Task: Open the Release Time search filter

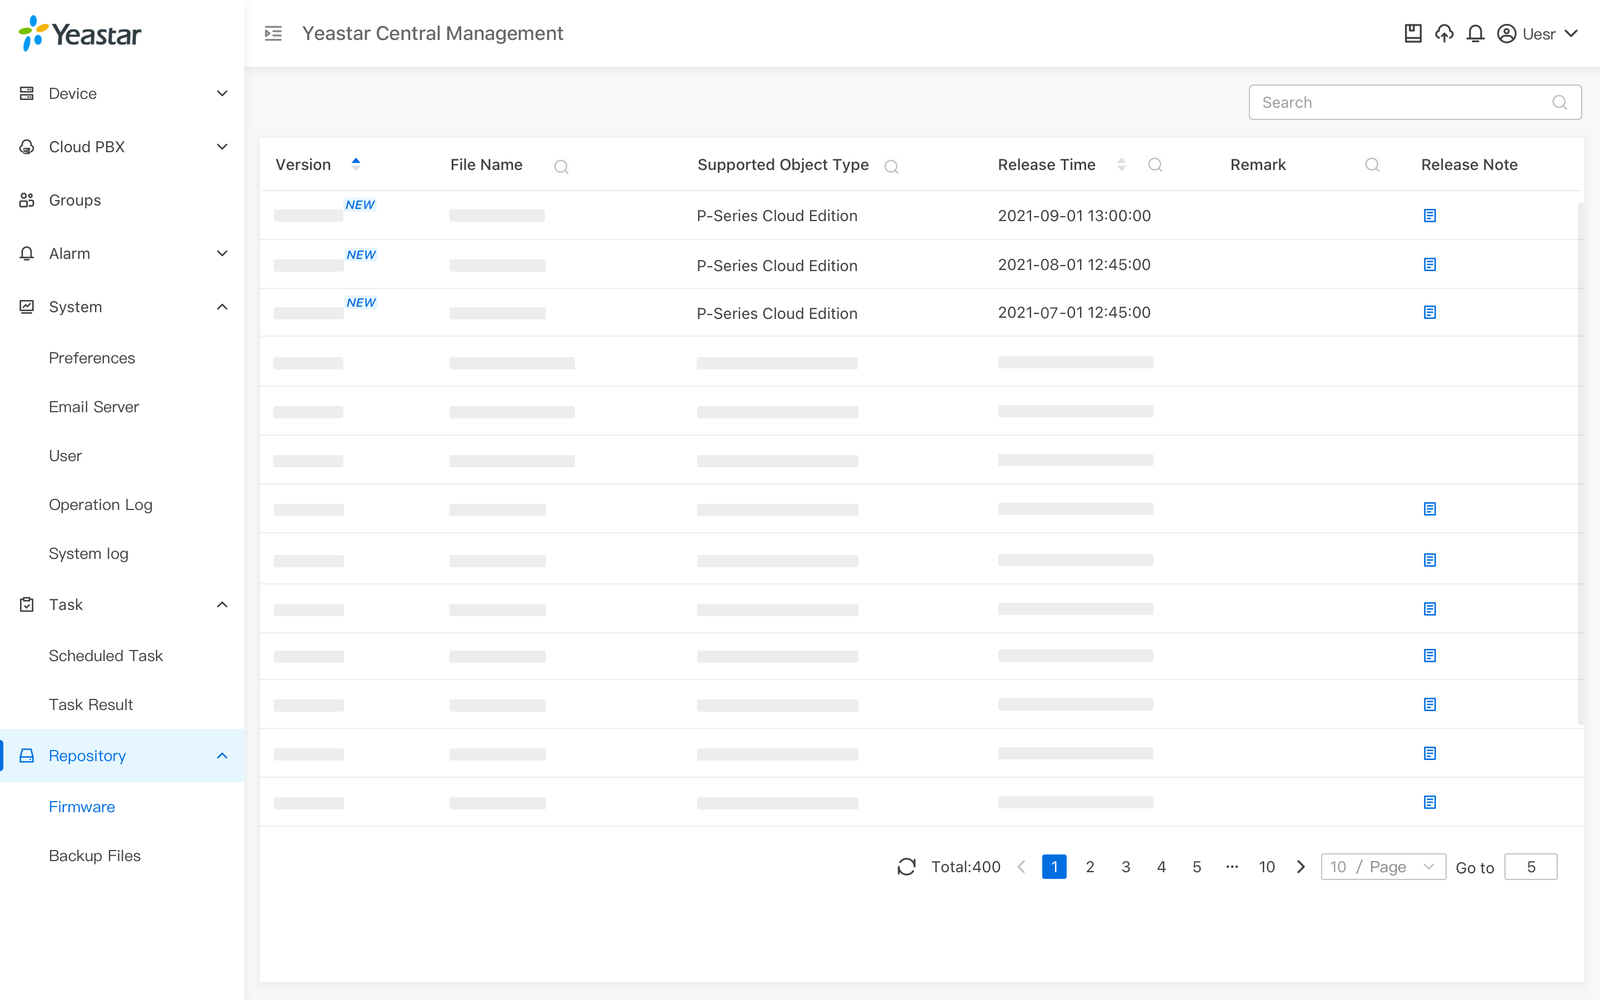Action: 1155,165
